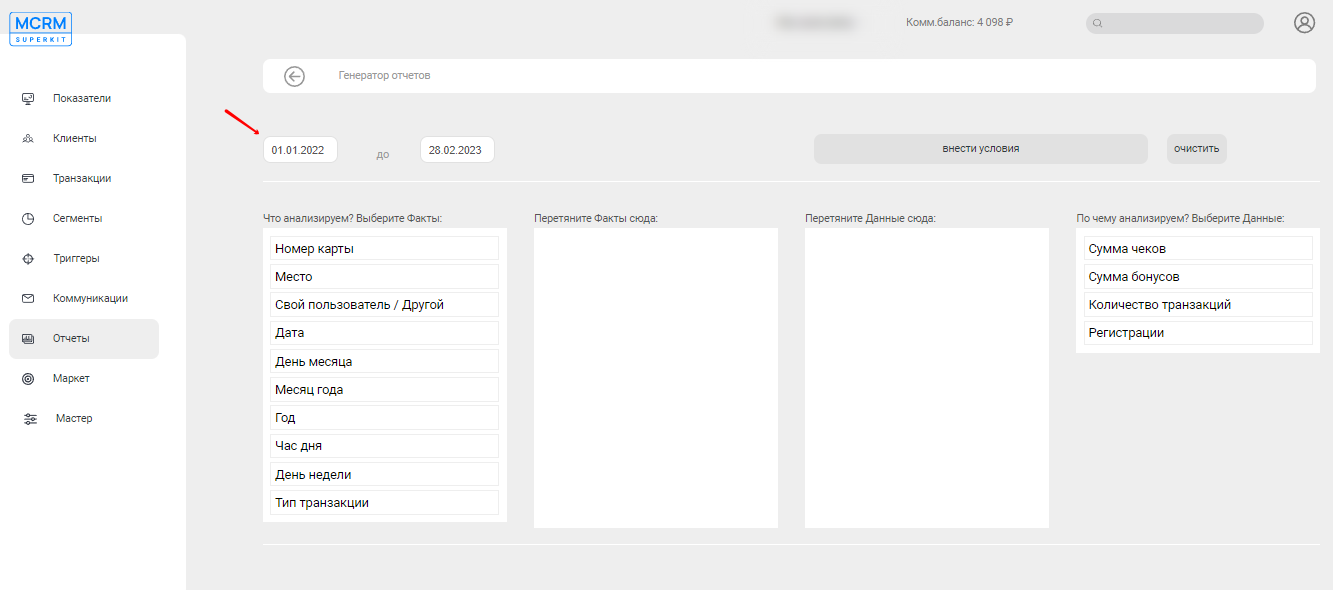Select the День недели item
The height and width of the screenshot is (590, 1333).
[384, 474]
